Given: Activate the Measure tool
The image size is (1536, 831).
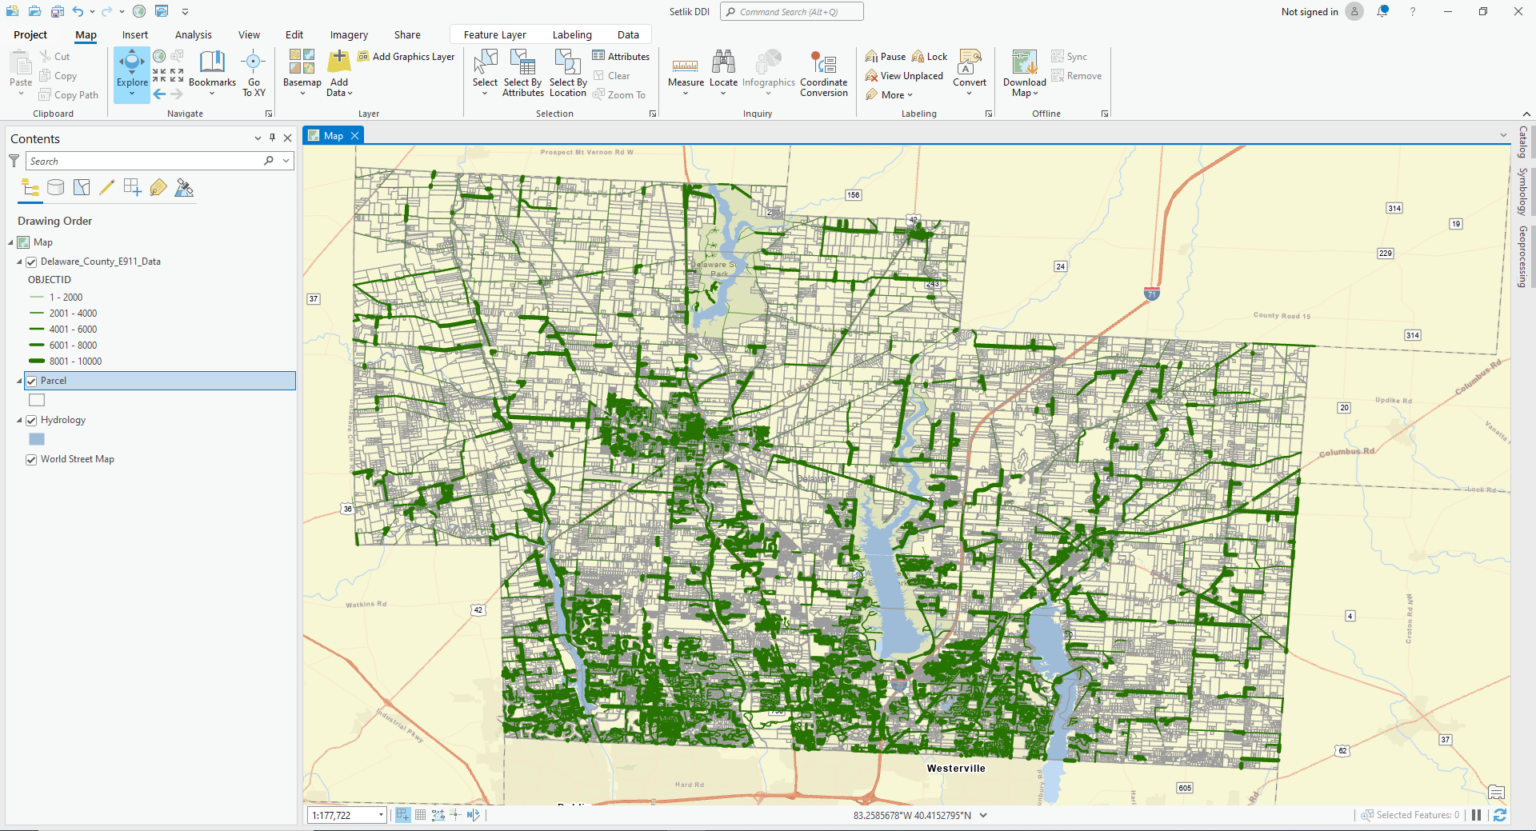Looking at the screenshot, I should 685,70.
